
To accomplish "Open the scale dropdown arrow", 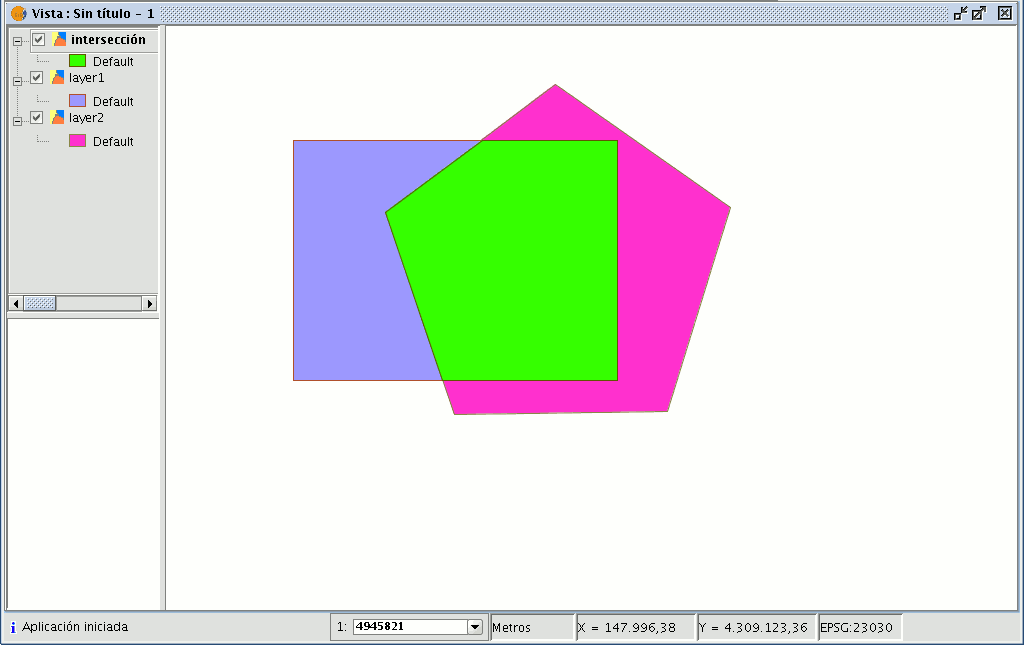I will click(475, 627).
